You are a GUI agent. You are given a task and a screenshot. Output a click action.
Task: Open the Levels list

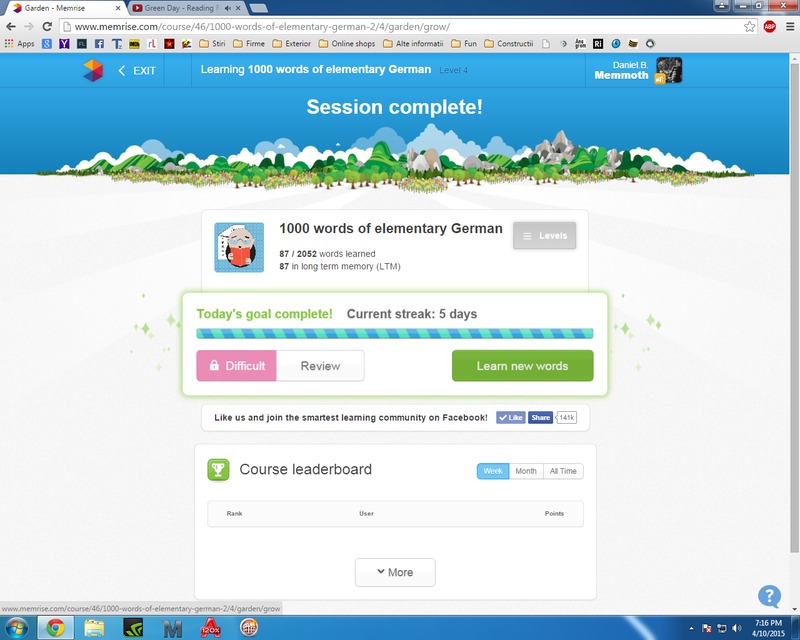point(544,236)
